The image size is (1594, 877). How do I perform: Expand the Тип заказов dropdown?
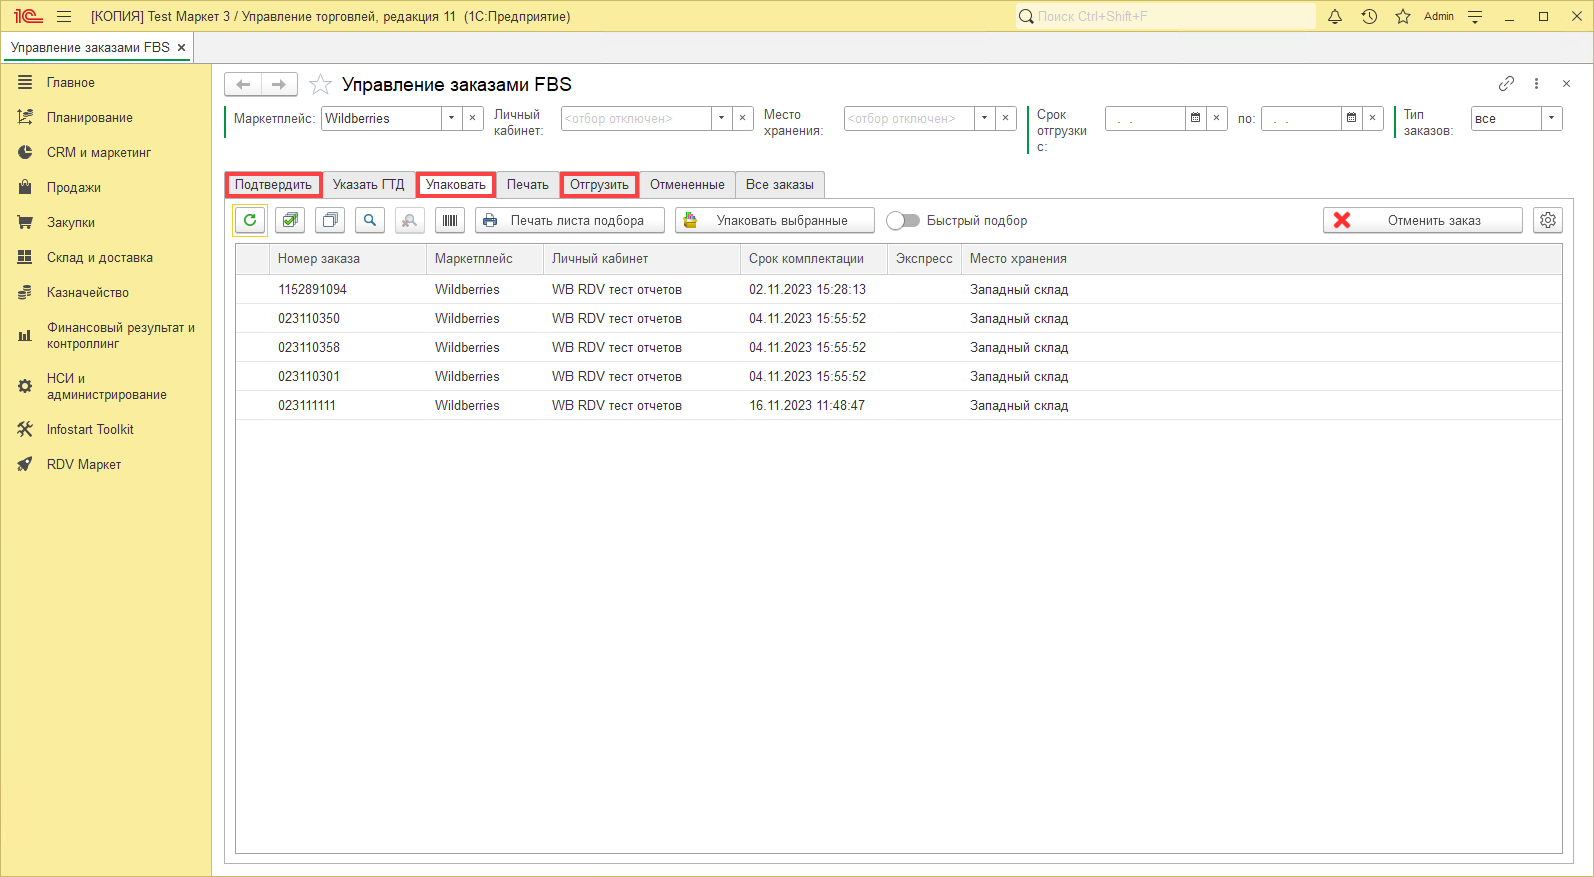click(1551, 118)
